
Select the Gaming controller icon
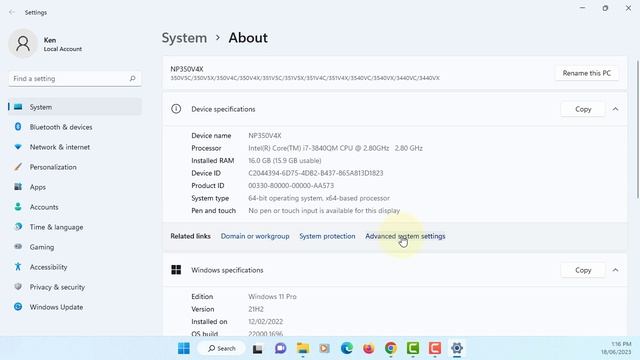(x=18, y=247)
